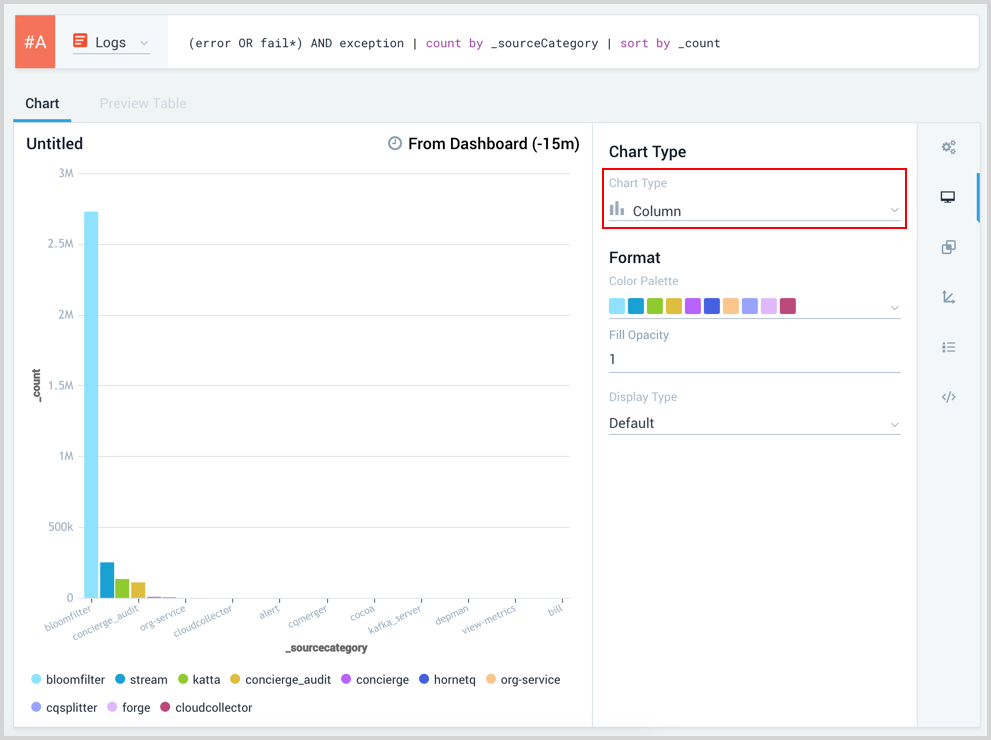Viewport: 991px width, 740px height.
Task: Open the overlapping squares overrides icon
Action: (x=948, y=247)
